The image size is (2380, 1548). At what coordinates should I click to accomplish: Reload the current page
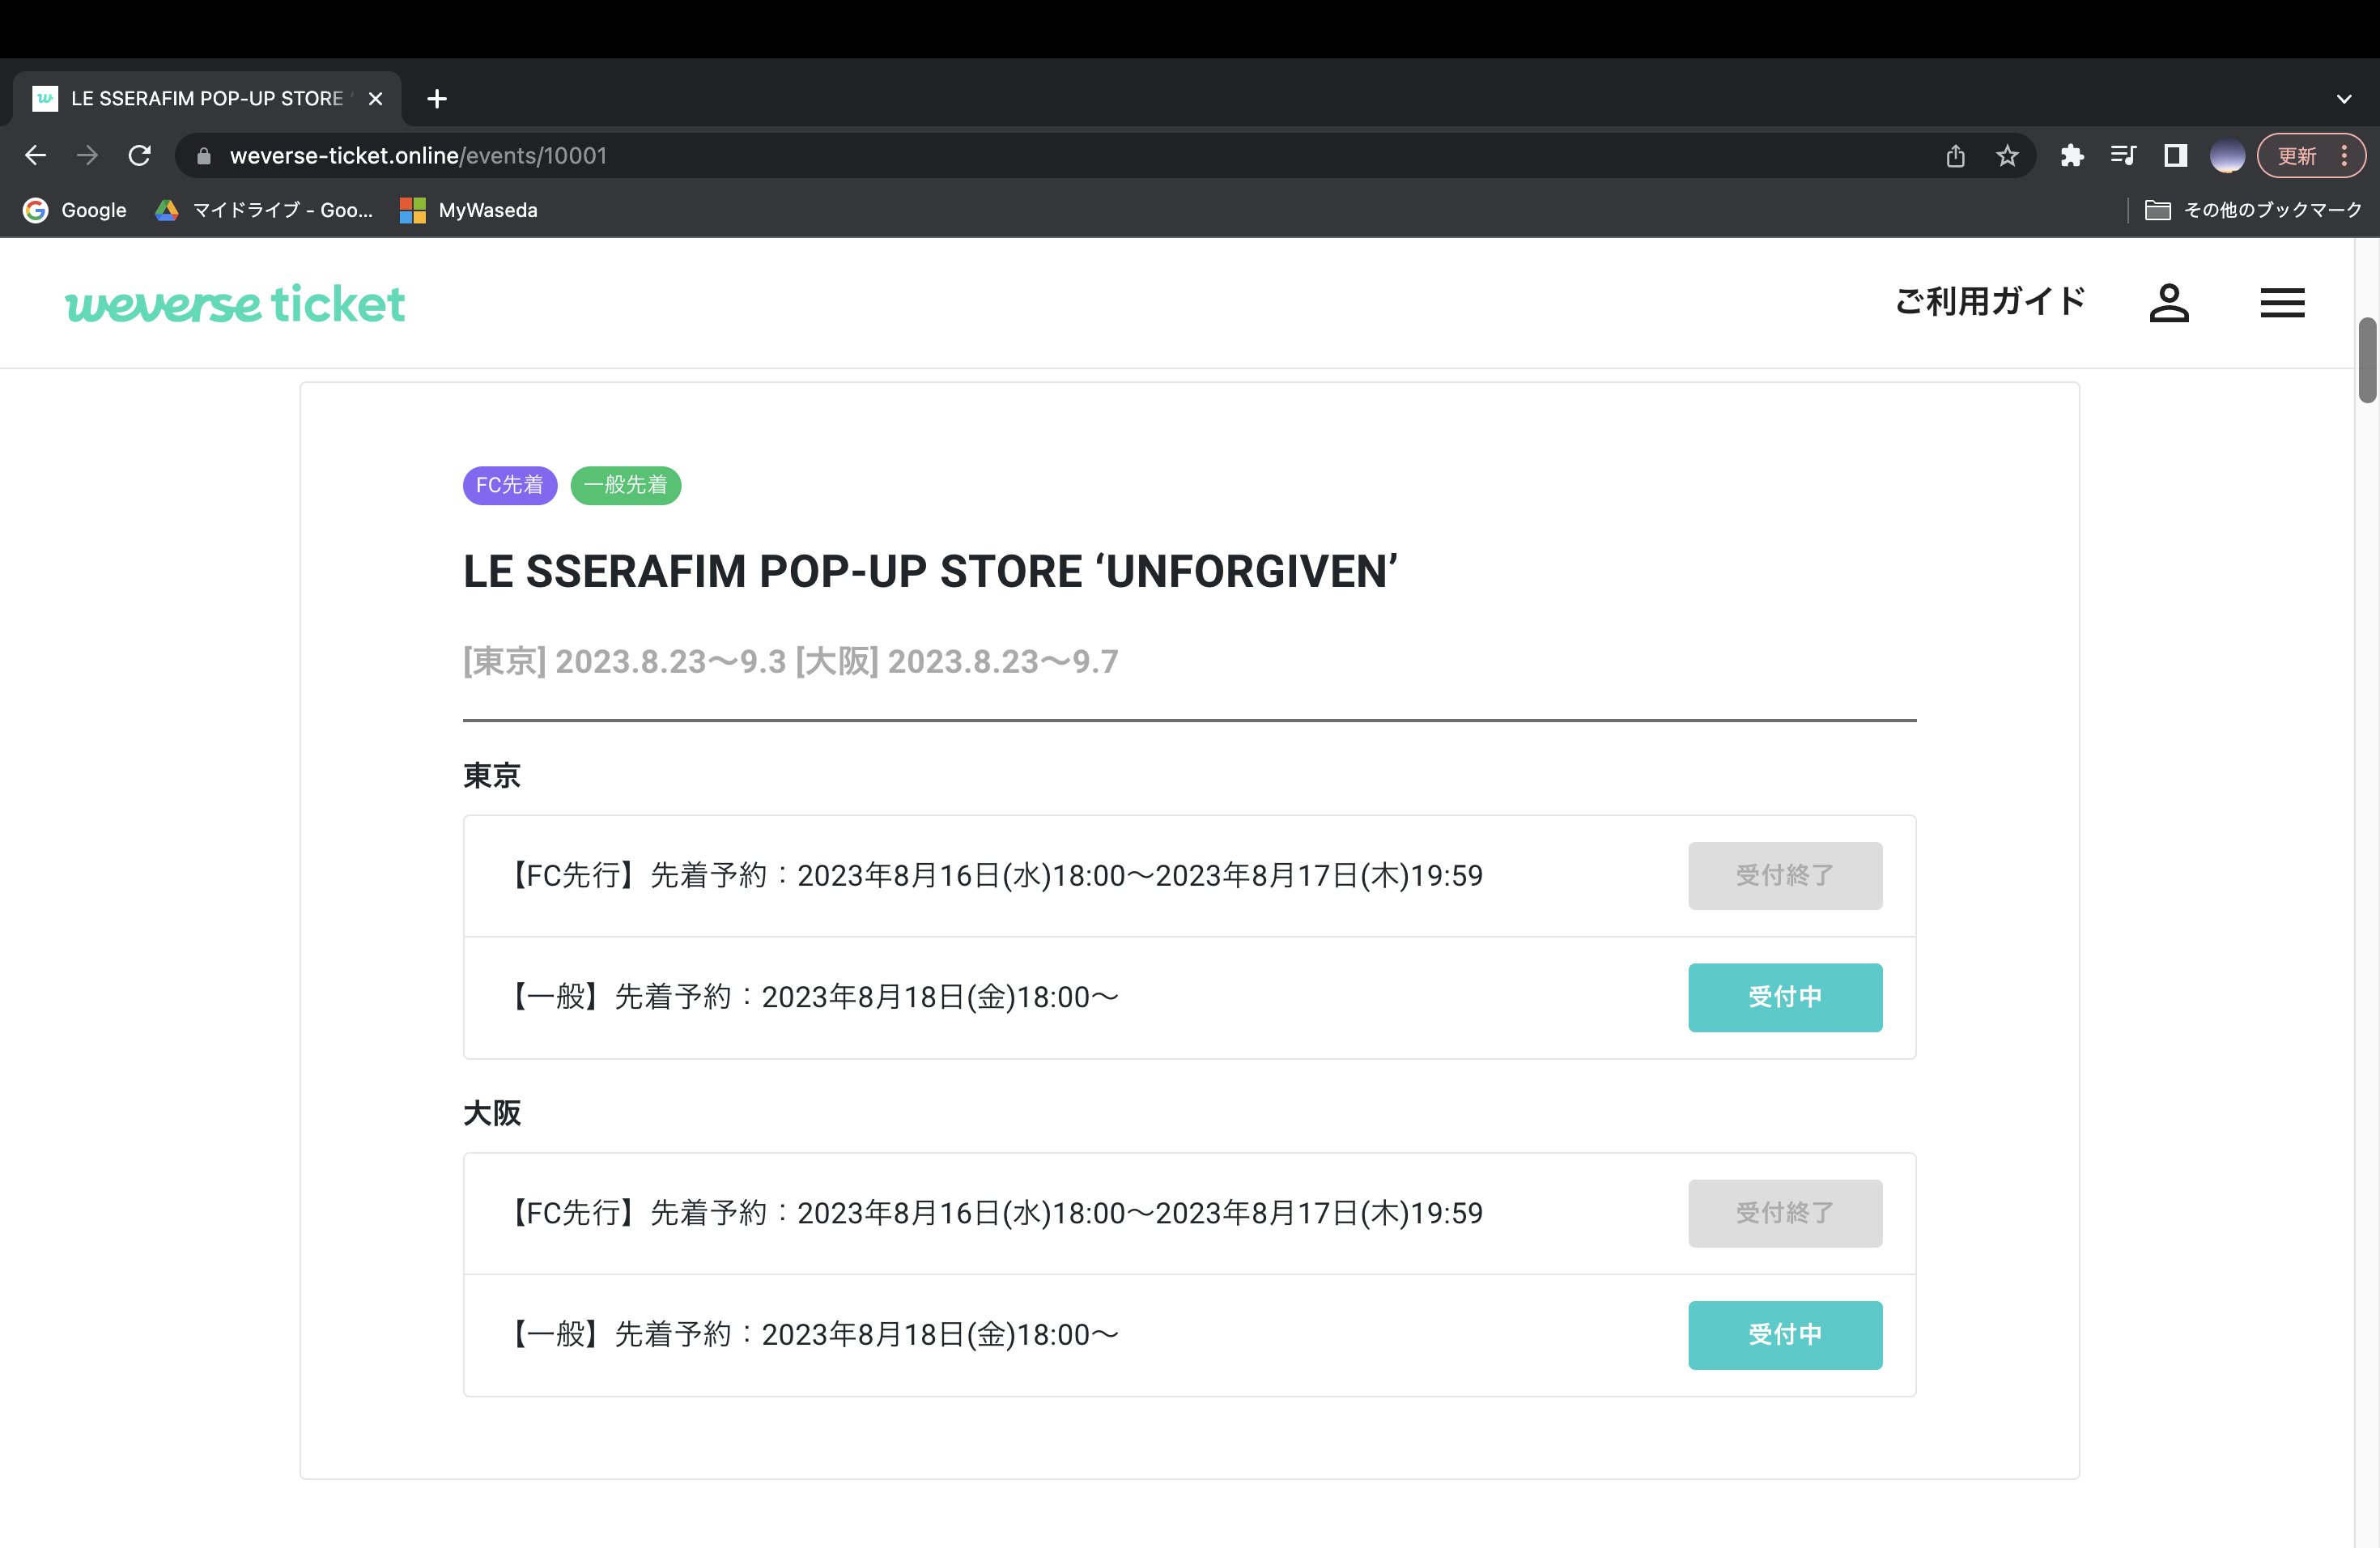tap(139, 155)
